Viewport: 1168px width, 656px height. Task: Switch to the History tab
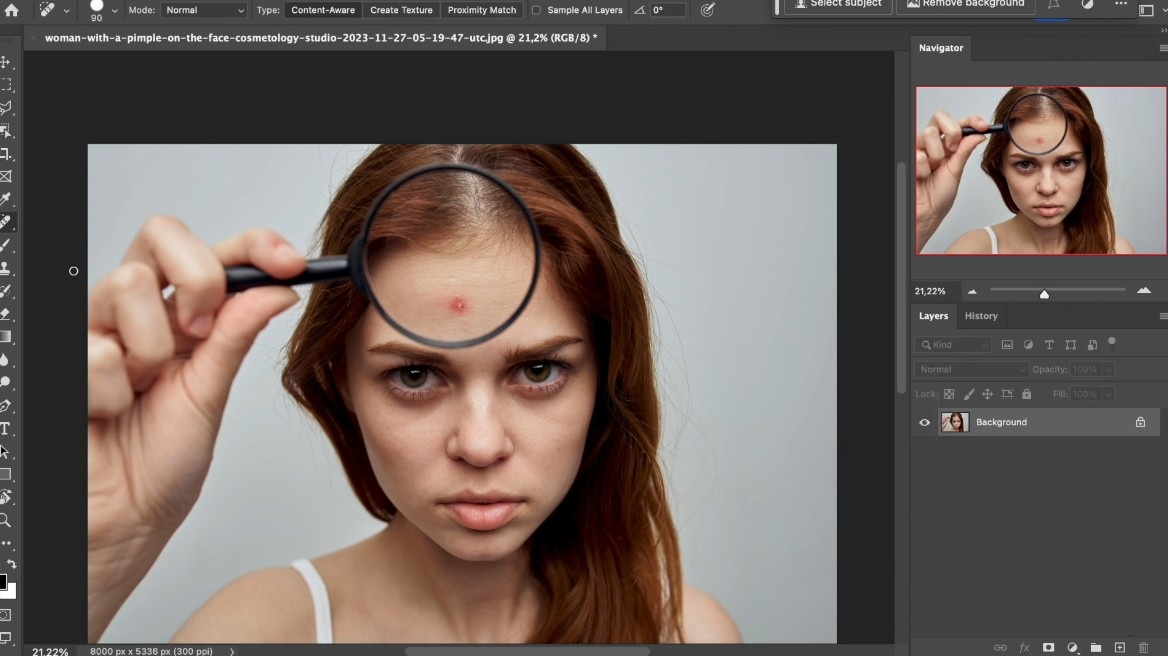click(x=981, y=316)
